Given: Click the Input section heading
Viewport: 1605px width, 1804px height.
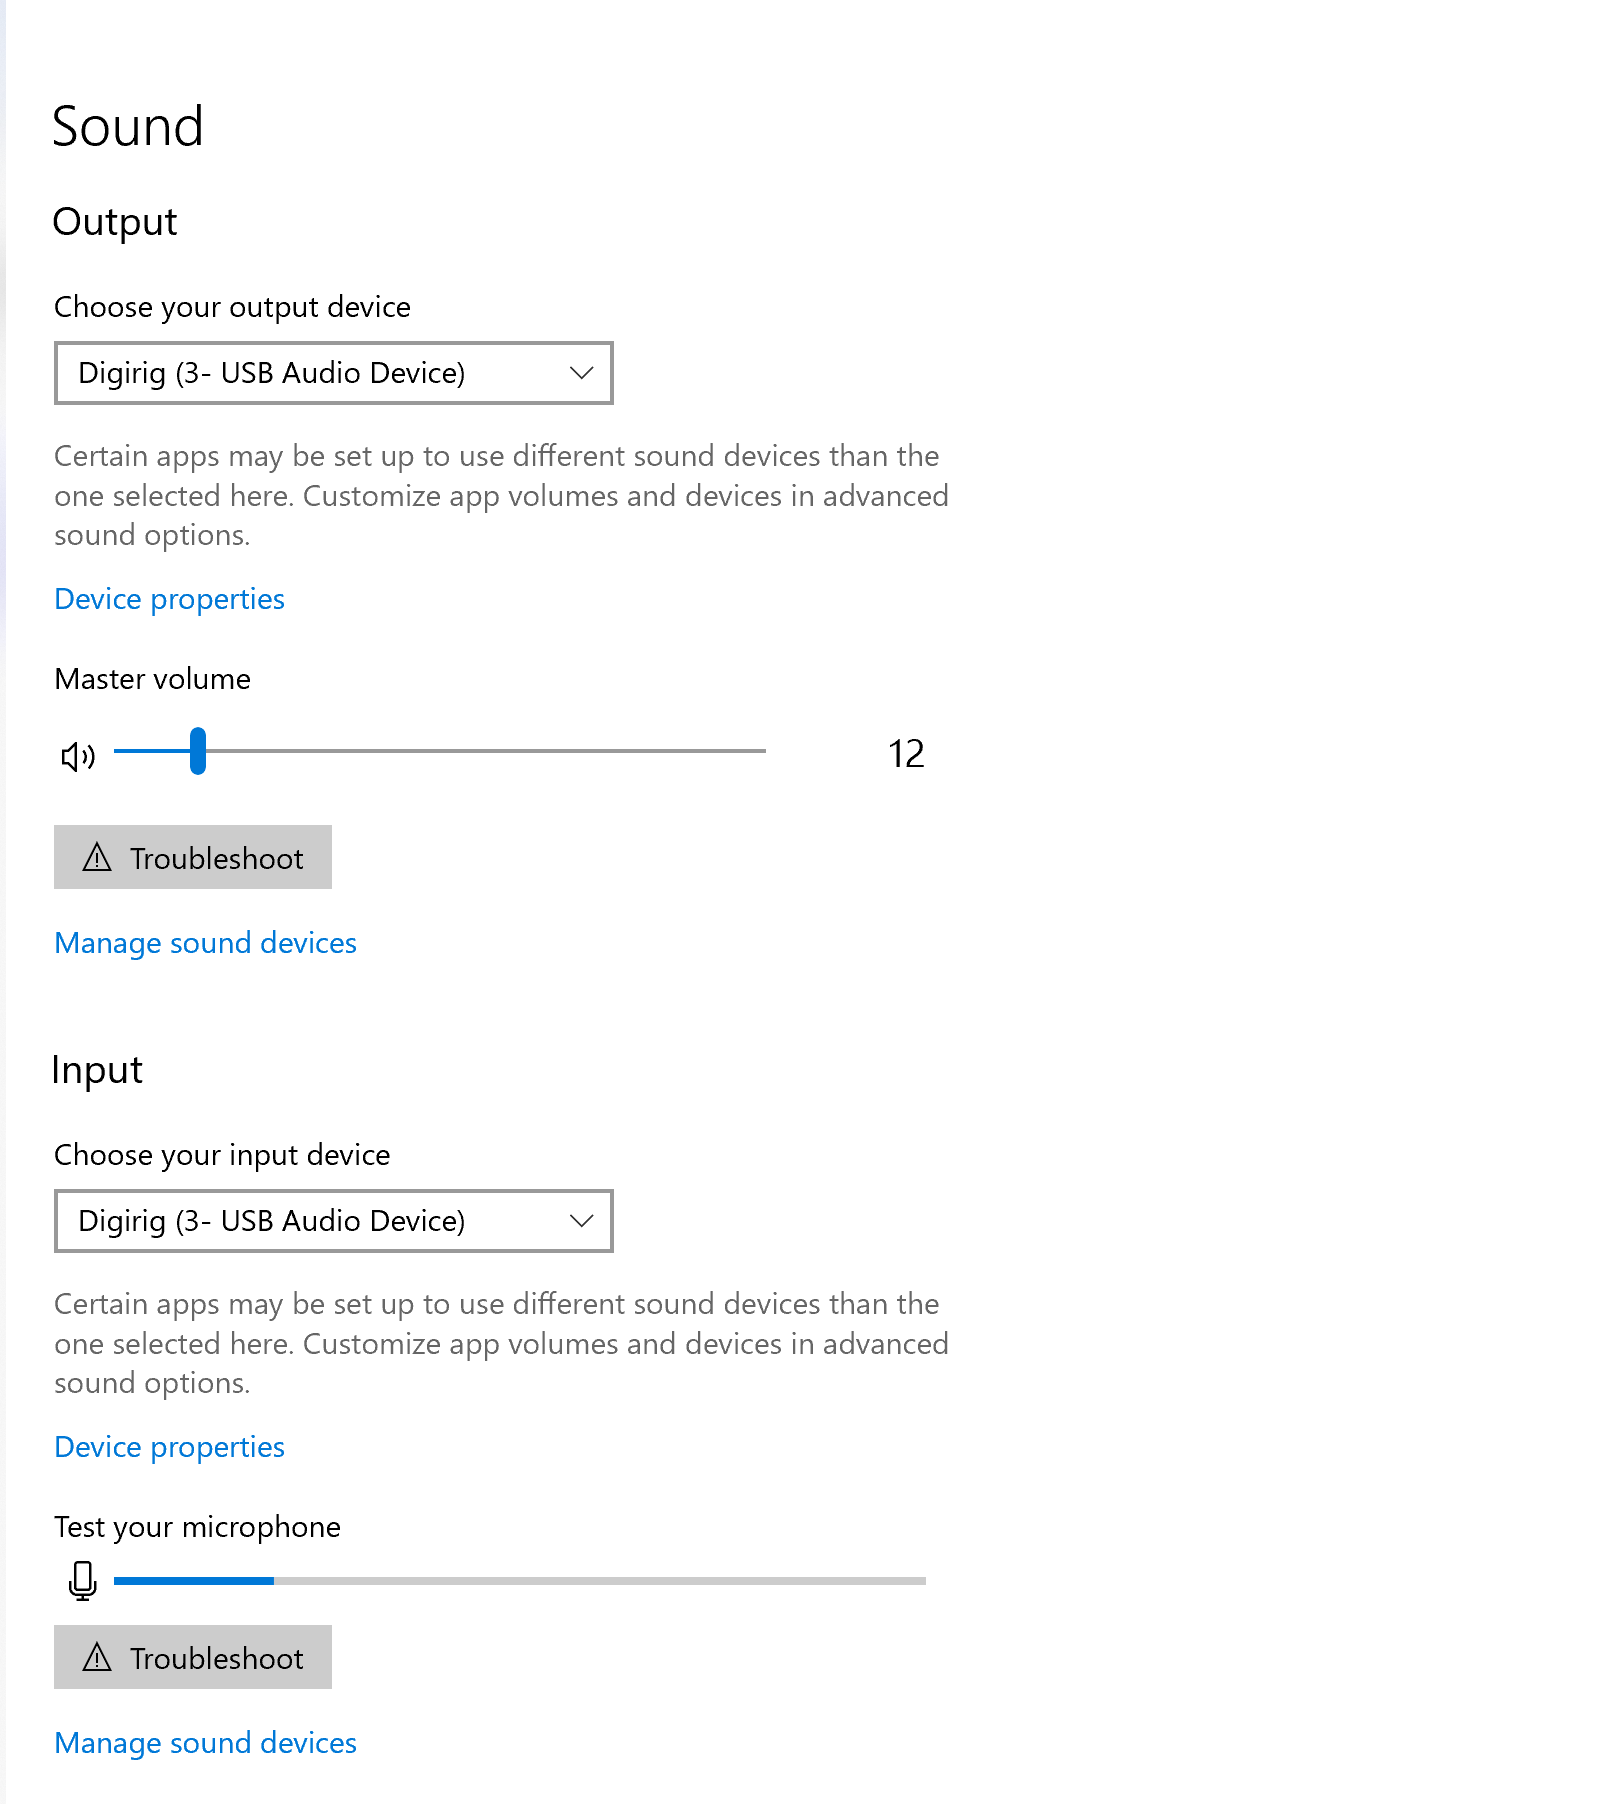Looking at the screenshot, I should tap(97, 1070).
